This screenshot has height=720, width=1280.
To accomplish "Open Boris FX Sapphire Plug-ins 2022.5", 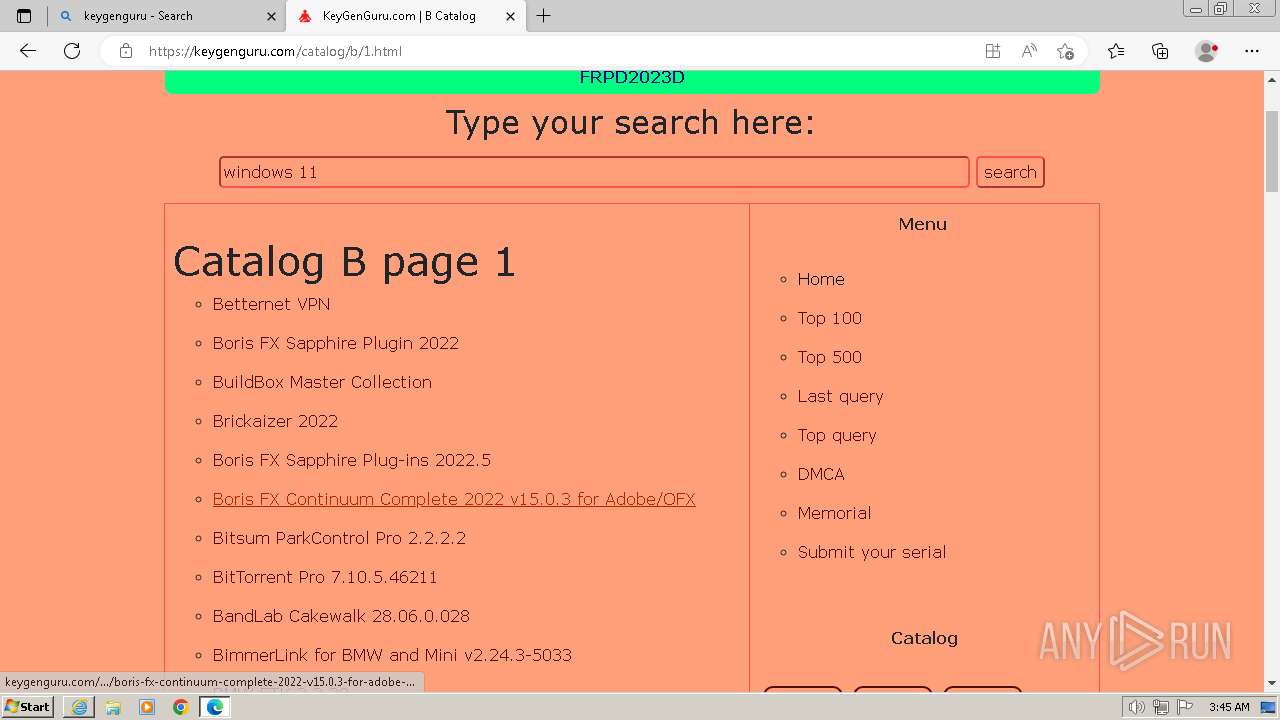I will 352,460.
